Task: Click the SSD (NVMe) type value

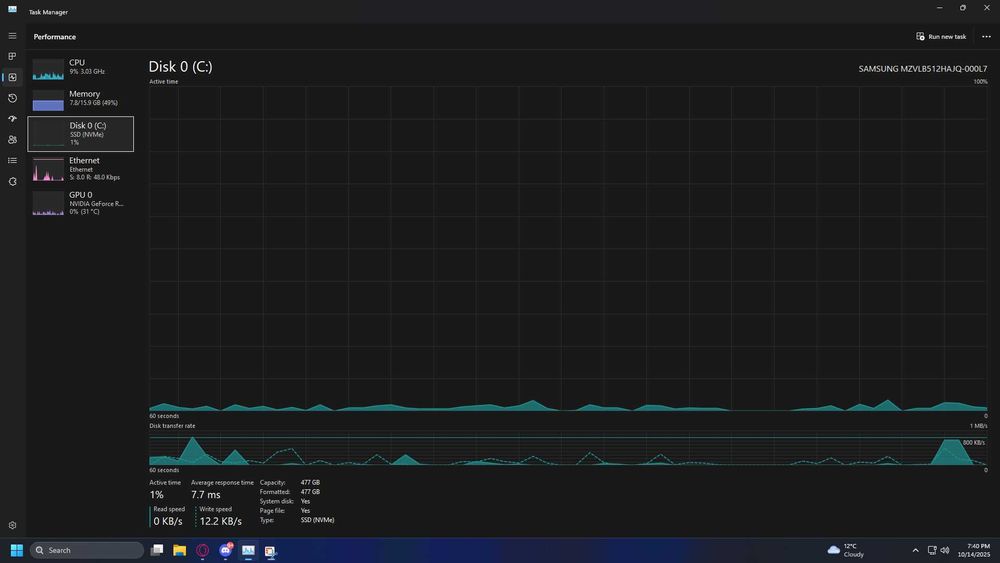Action: pyautogui.click(x=317, y=520)
